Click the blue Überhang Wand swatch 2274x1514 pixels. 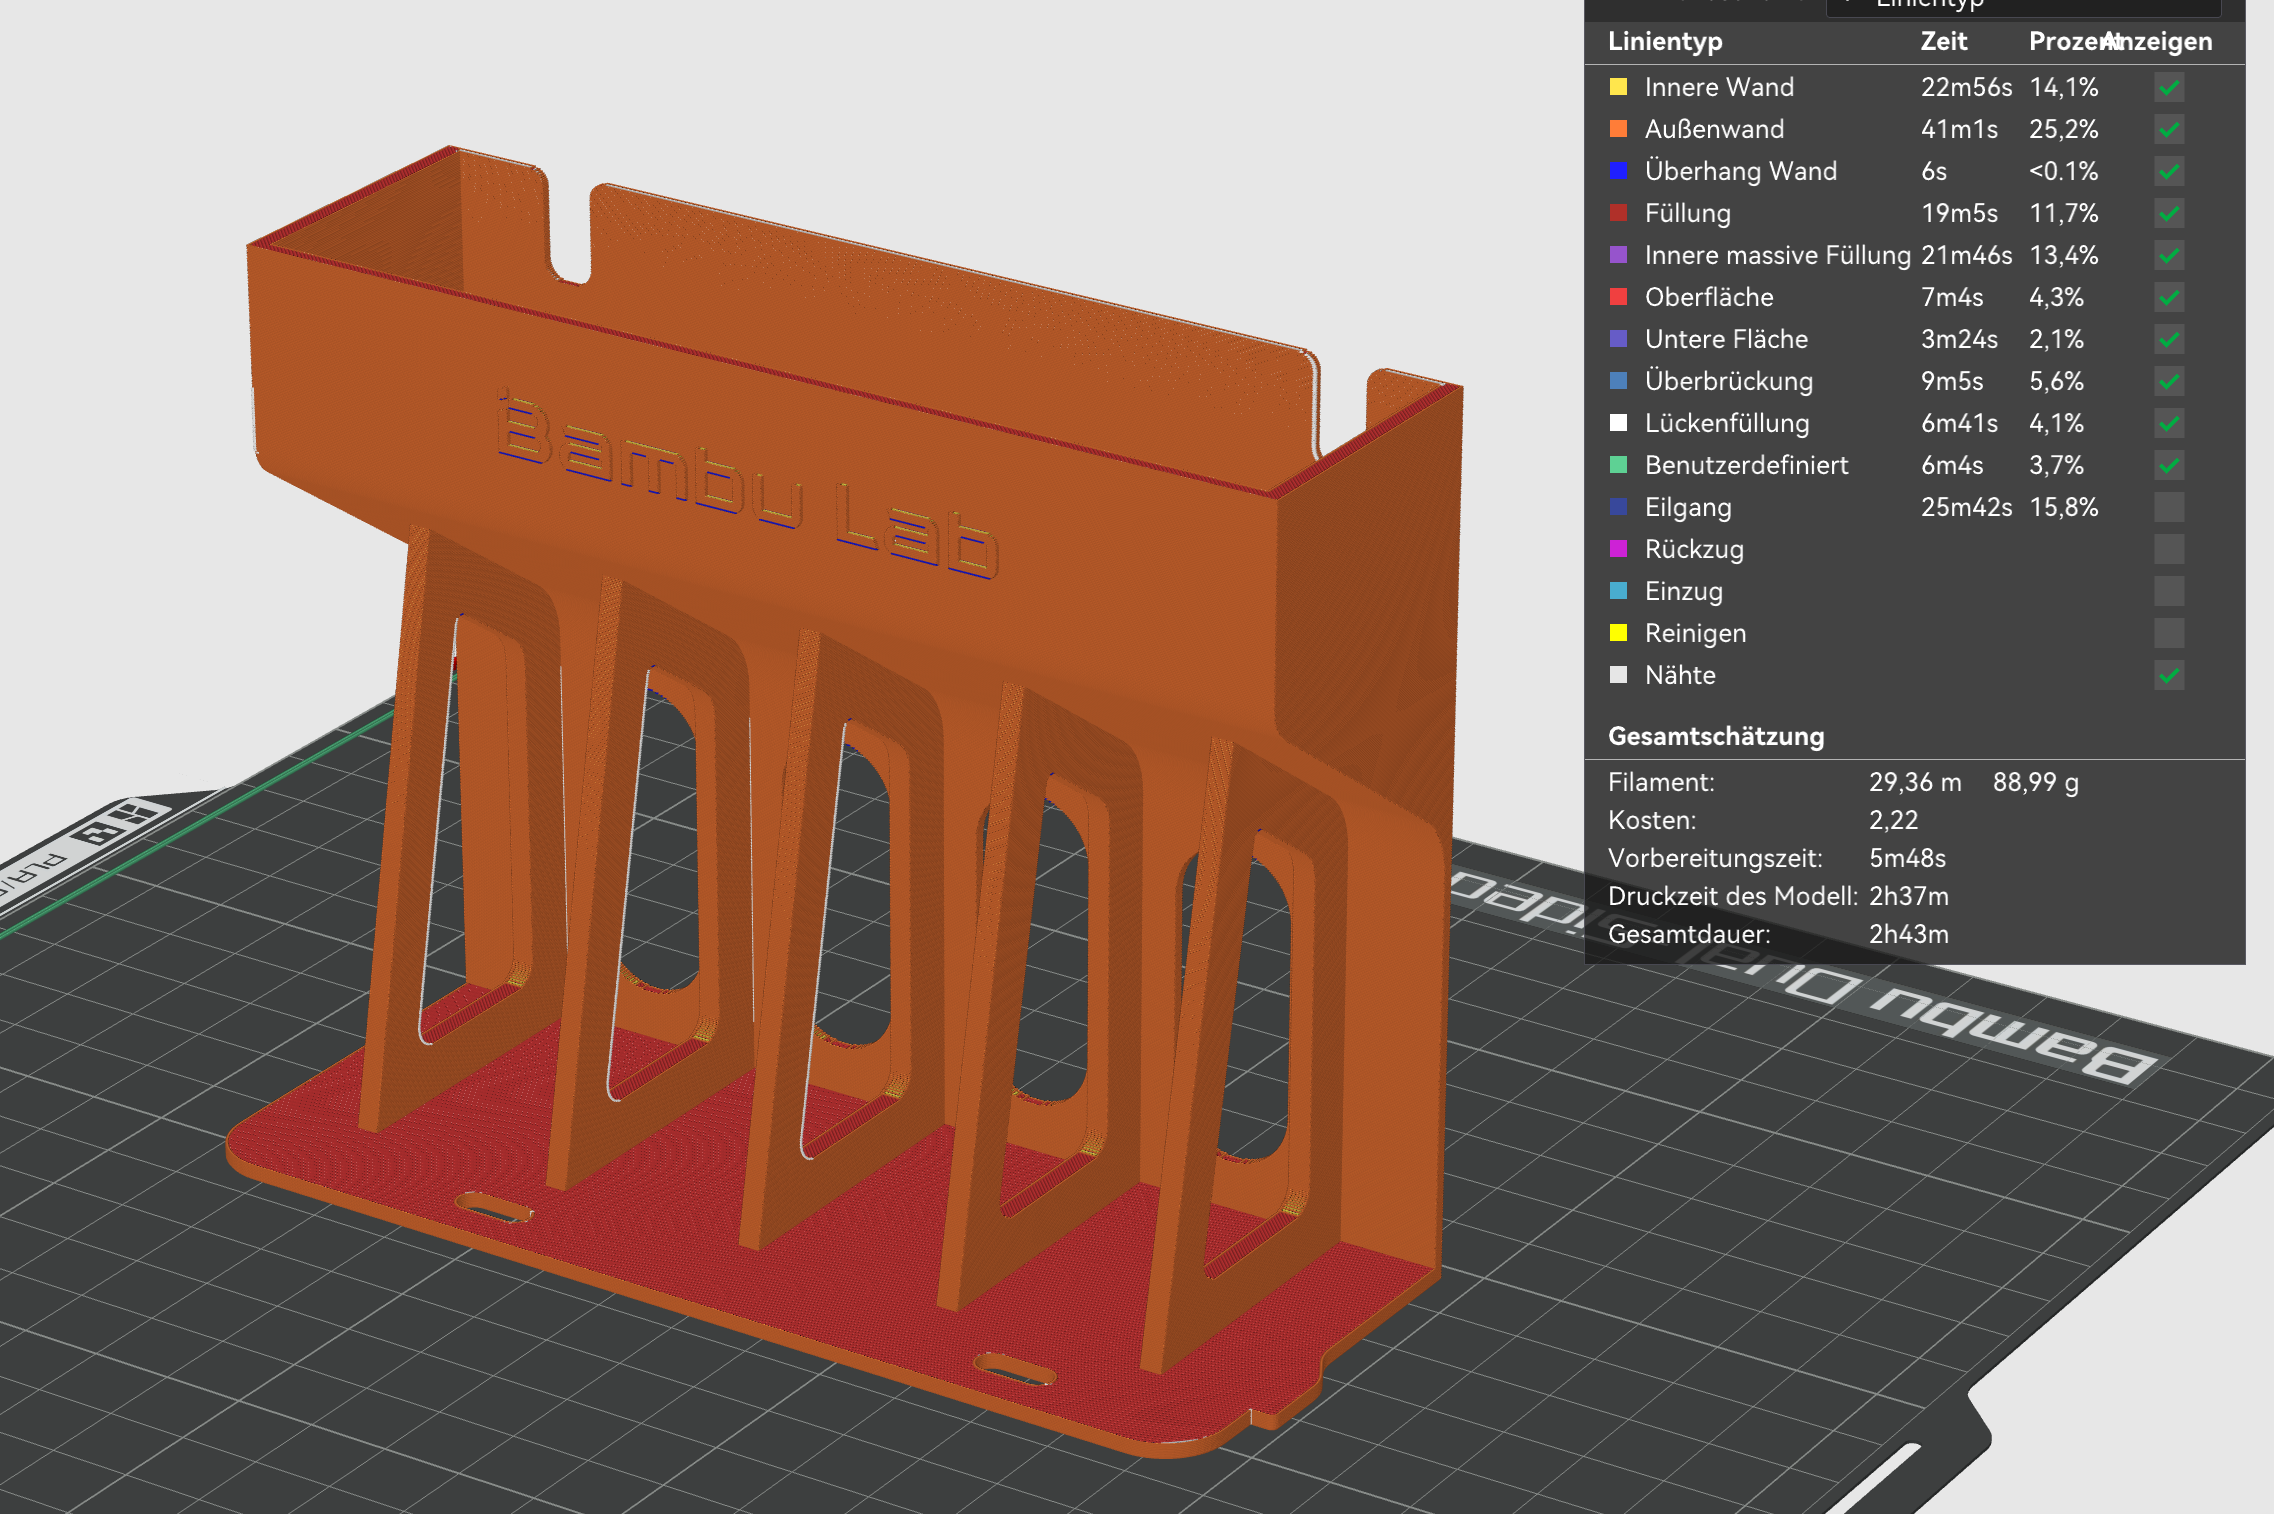click(x=1618, y=171)
